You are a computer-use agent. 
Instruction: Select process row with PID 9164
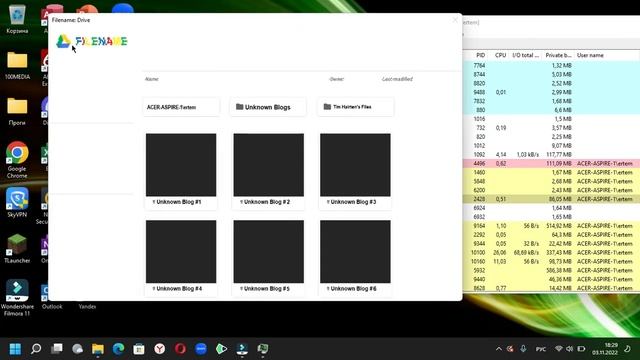coord(551,226)
